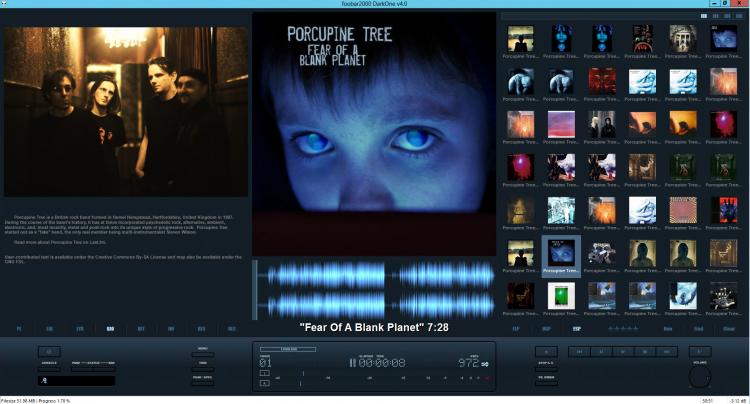The image size is (750, 404).
Task: Click the rightmost button of the five transport buttons
Action: tap(666, 352)
